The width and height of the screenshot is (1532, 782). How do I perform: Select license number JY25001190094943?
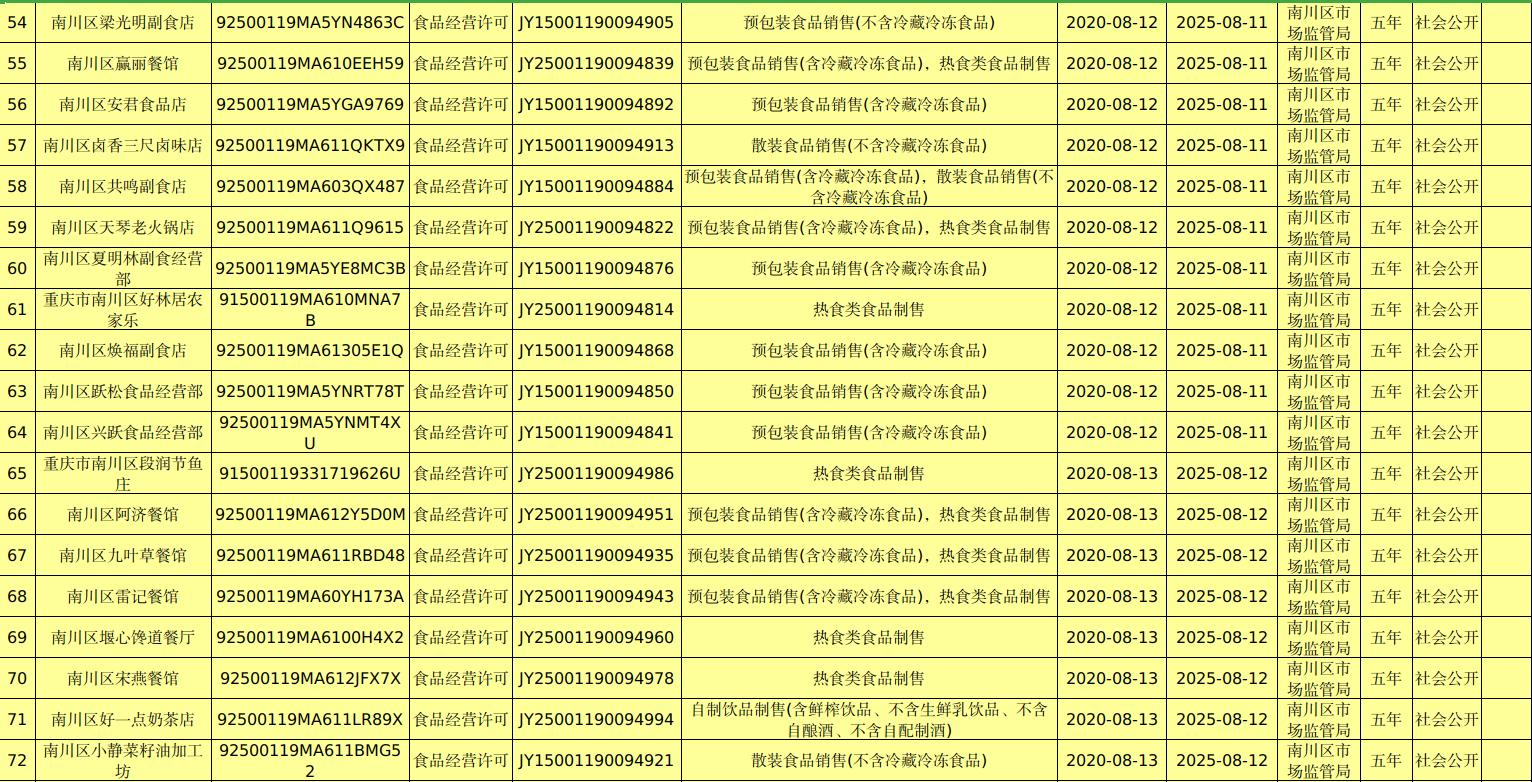click(596, 596)
